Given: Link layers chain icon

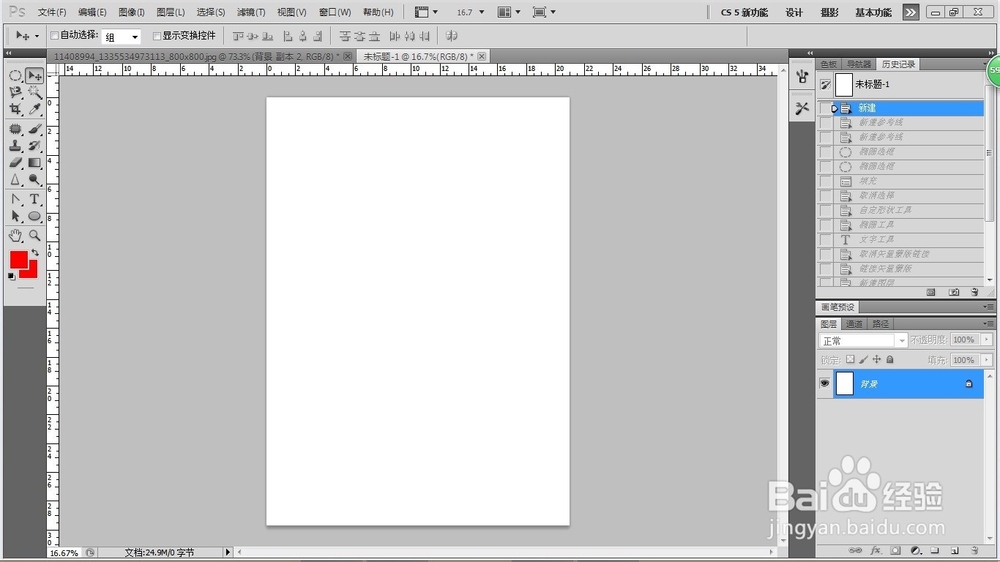Looking at the screenshot, I should (x=855, y=550).
